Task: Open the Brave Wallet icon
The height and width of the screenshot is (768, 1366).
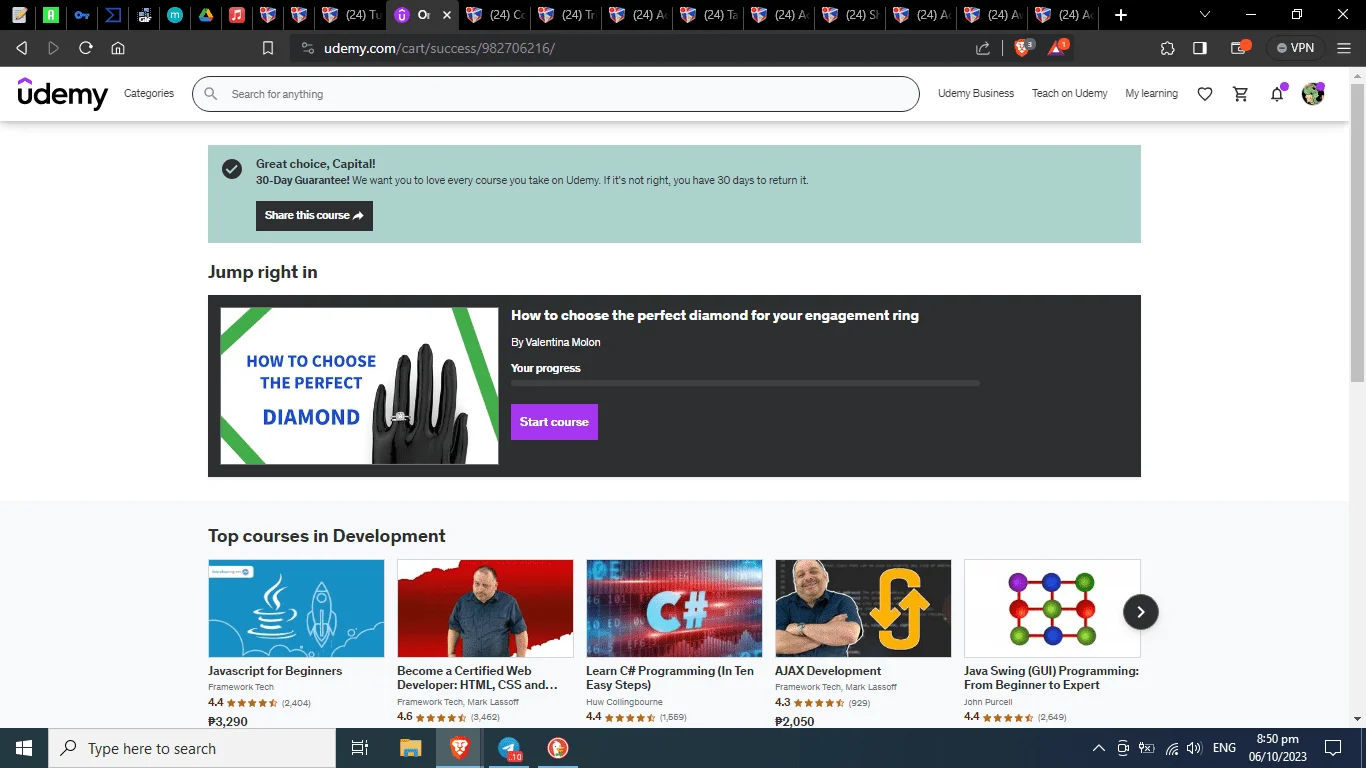Action: click(x=1240, y=47)
